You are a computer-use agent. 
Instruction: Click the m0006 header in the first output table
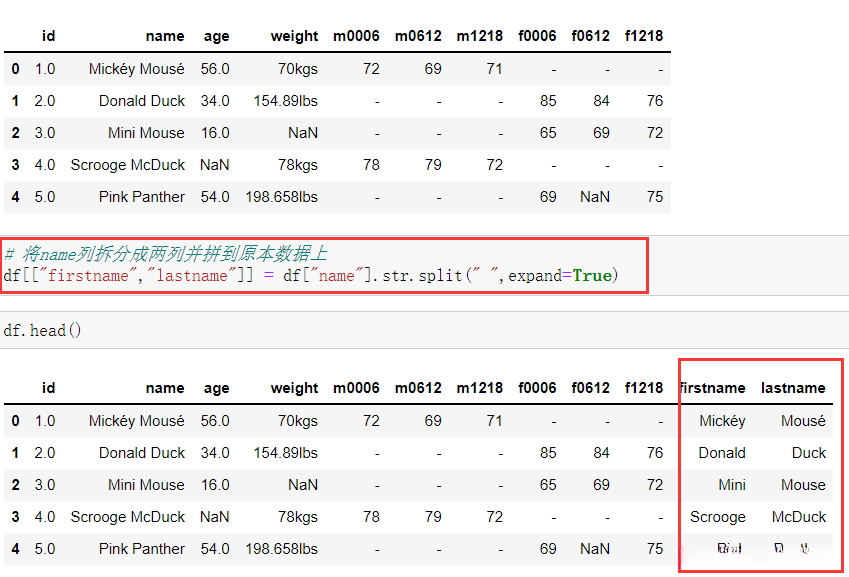356,36
